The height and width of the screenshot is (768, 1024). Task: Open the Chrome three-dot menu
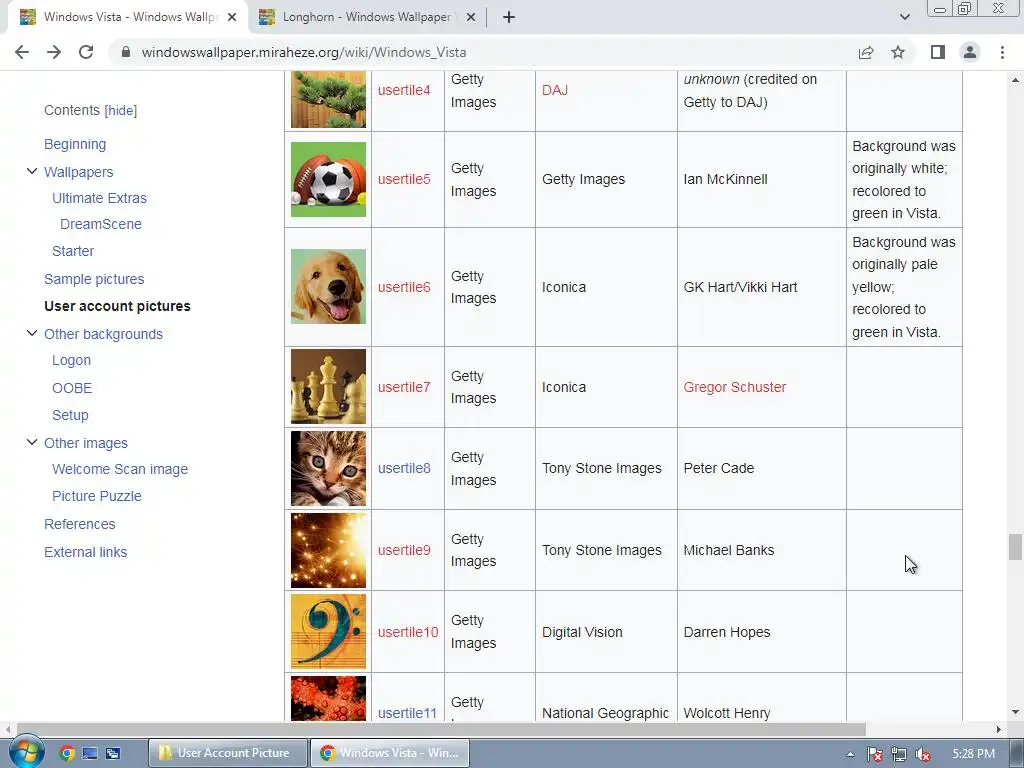pyautogui.click(x=1002, y=52)
